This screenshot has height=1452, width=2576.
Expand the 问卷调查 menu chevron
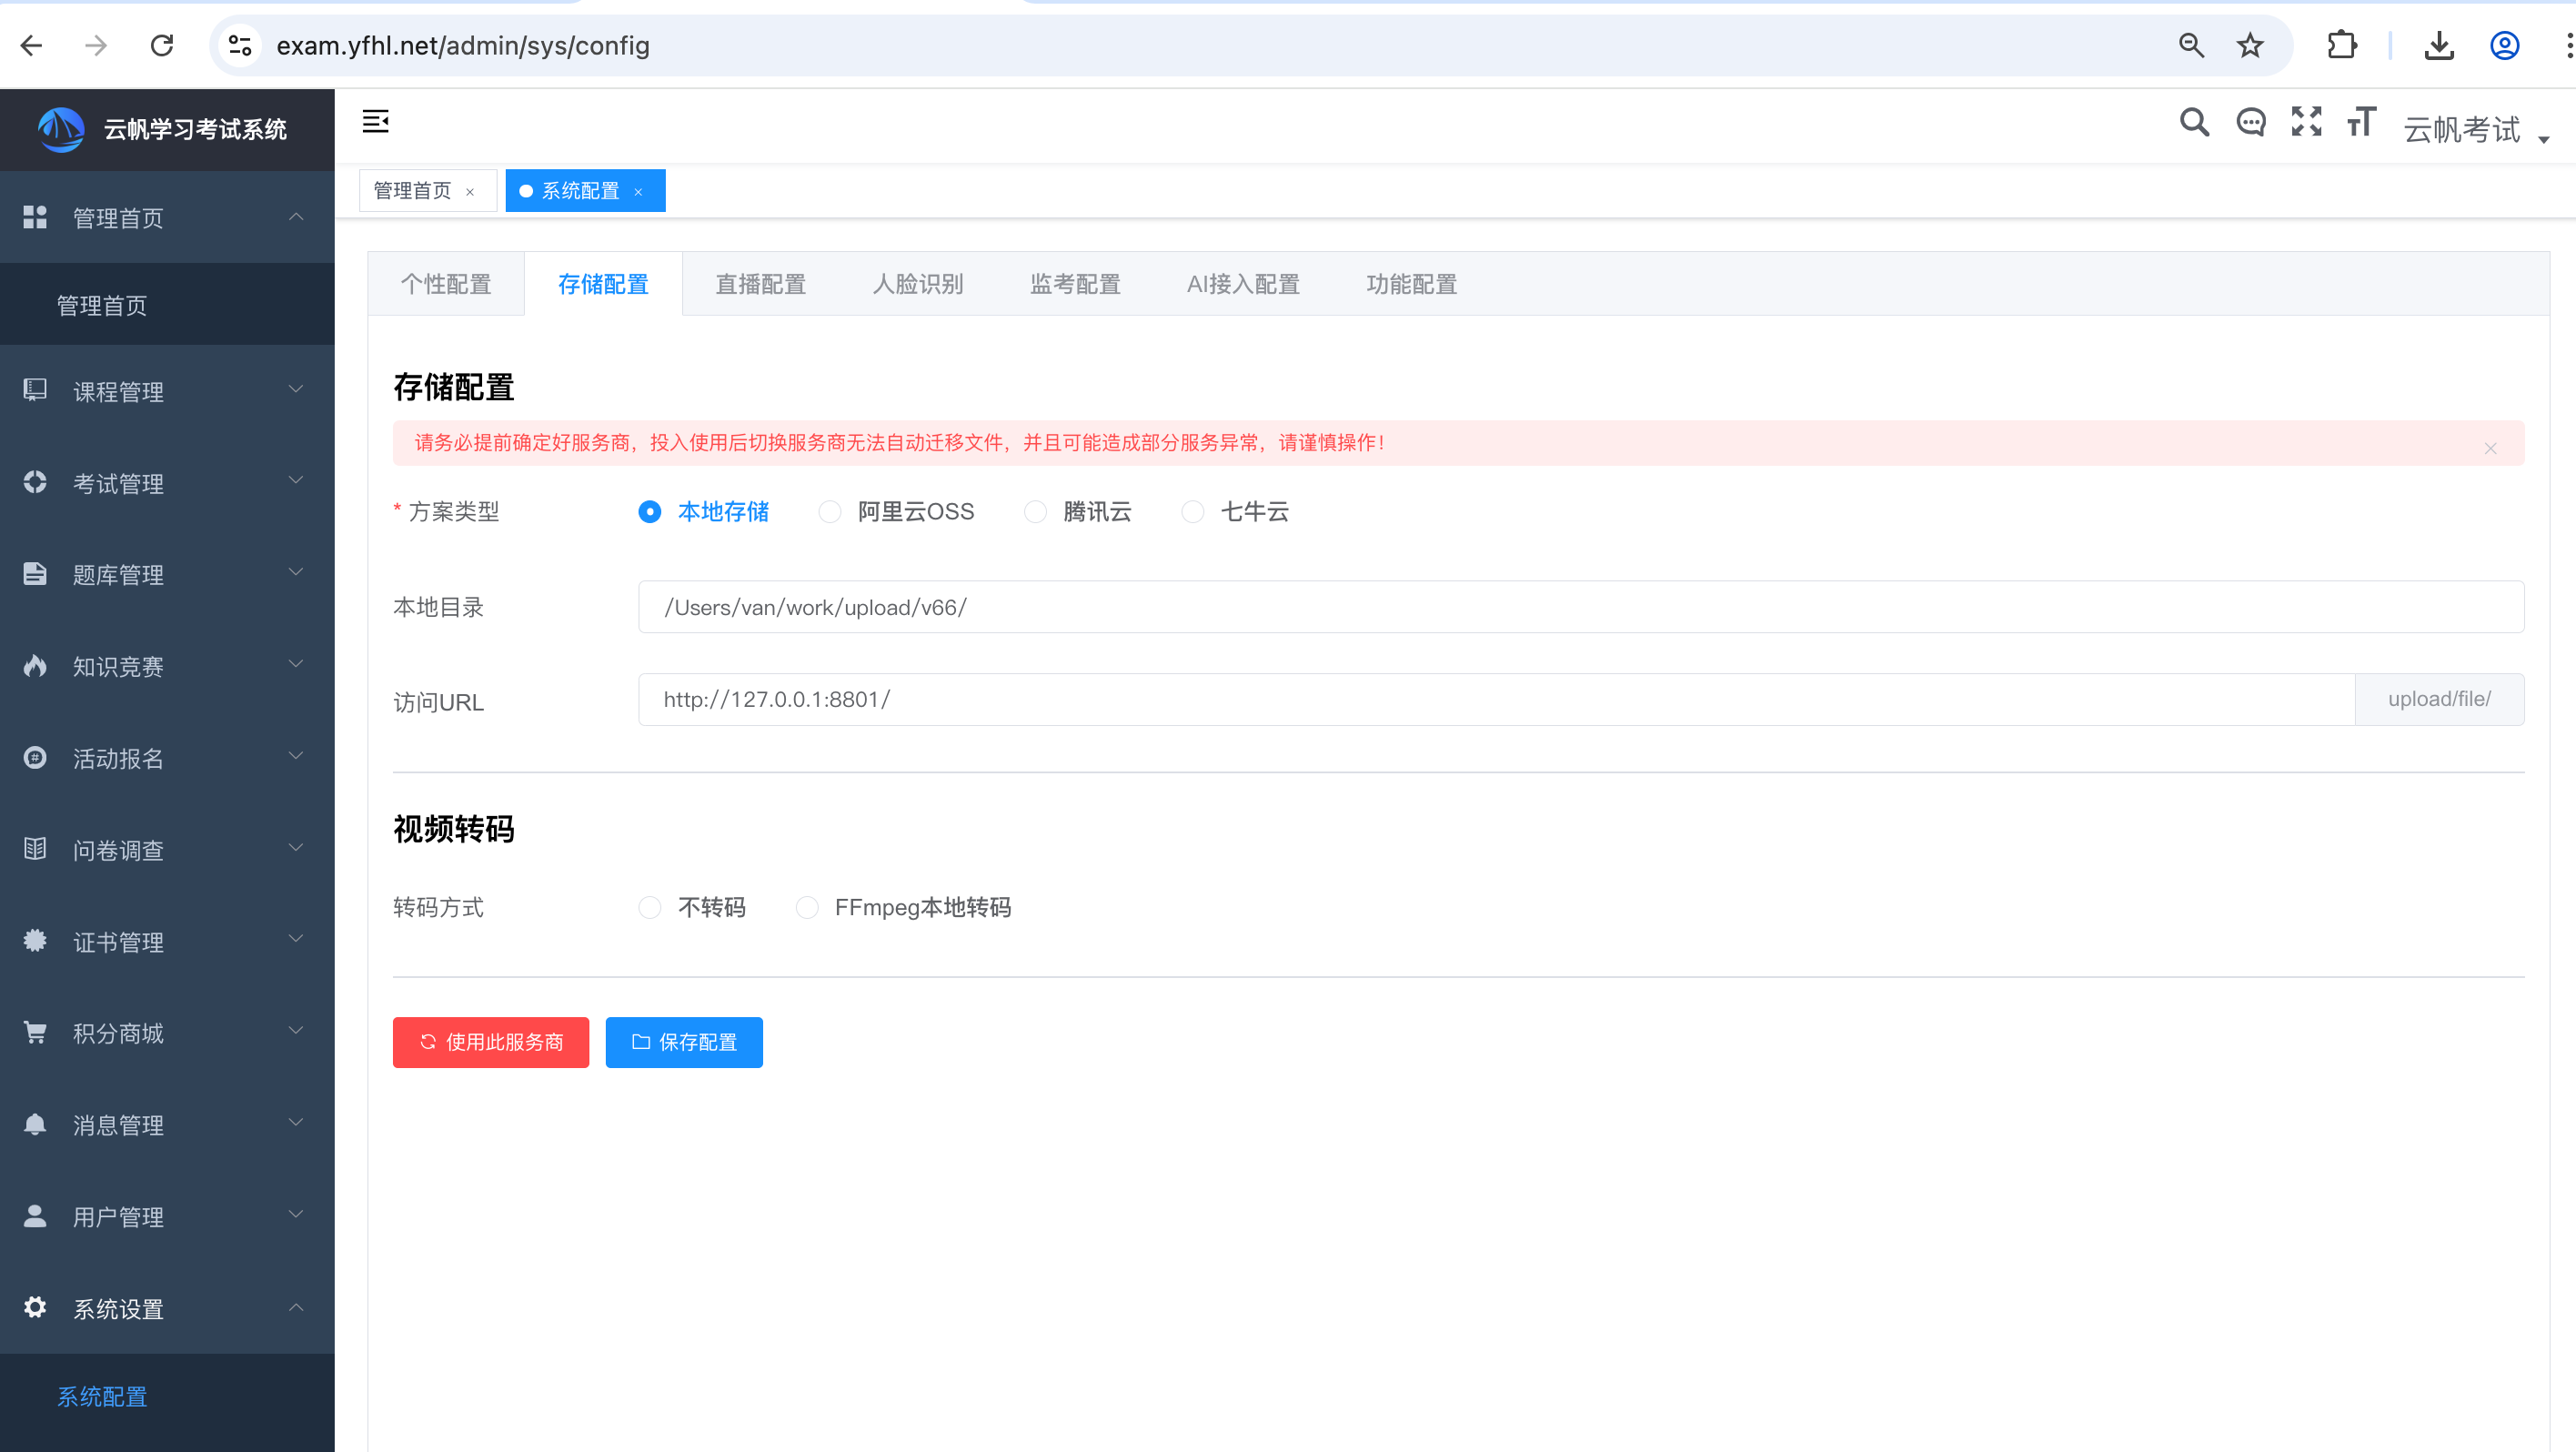(x=296, y=848)
